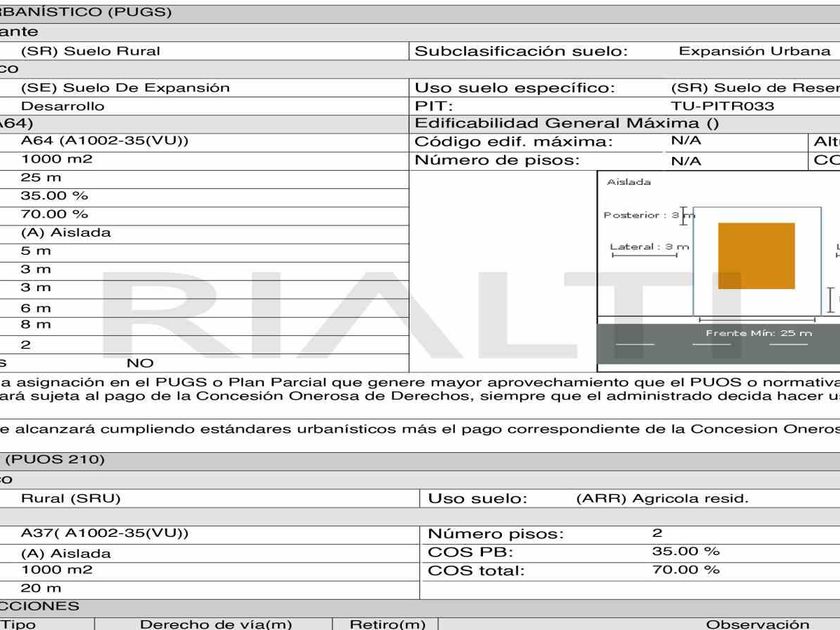Click the 'Expansión Urbana' subclassification value
Viewport: 840px width, 630px height.
pyautogui.click(x=754, y=51)
